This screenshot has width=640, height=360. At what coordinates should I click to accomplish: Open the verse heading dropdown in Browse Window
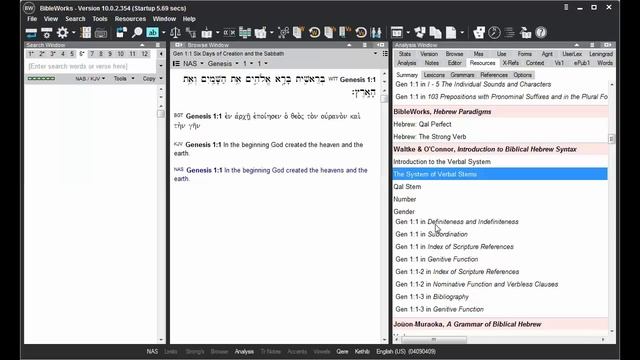pos(375,53)
